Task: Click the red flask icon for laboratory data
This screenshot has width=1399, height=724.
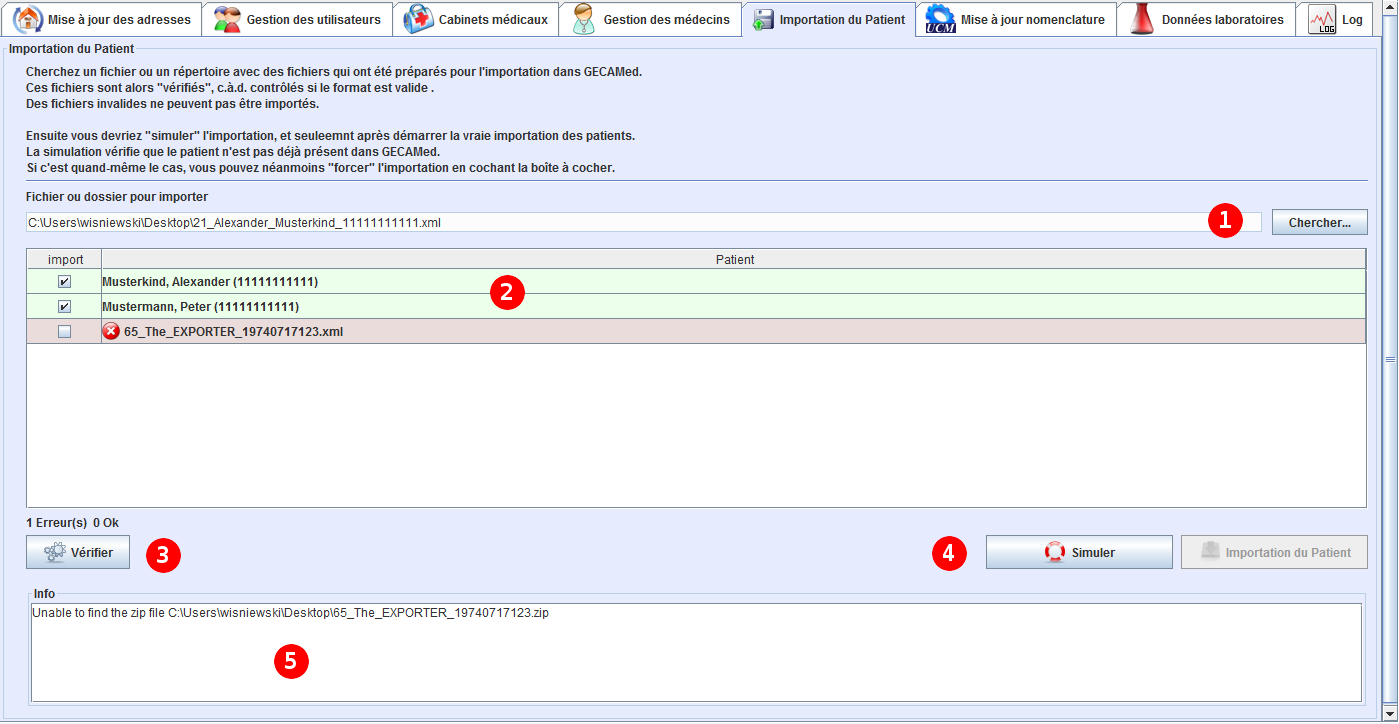Action: coord(1142,19)
